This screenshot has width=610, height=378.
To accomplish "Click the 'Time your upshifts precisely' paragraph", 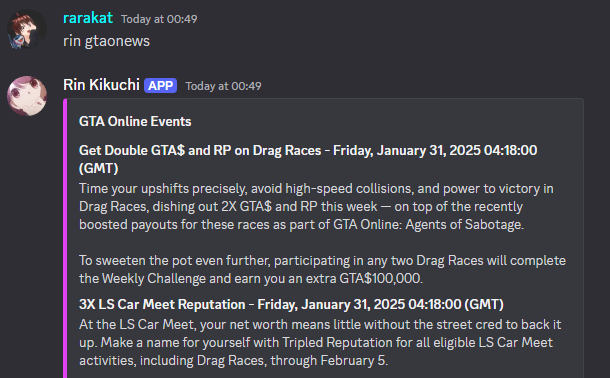I will click(x=316, y=206).
